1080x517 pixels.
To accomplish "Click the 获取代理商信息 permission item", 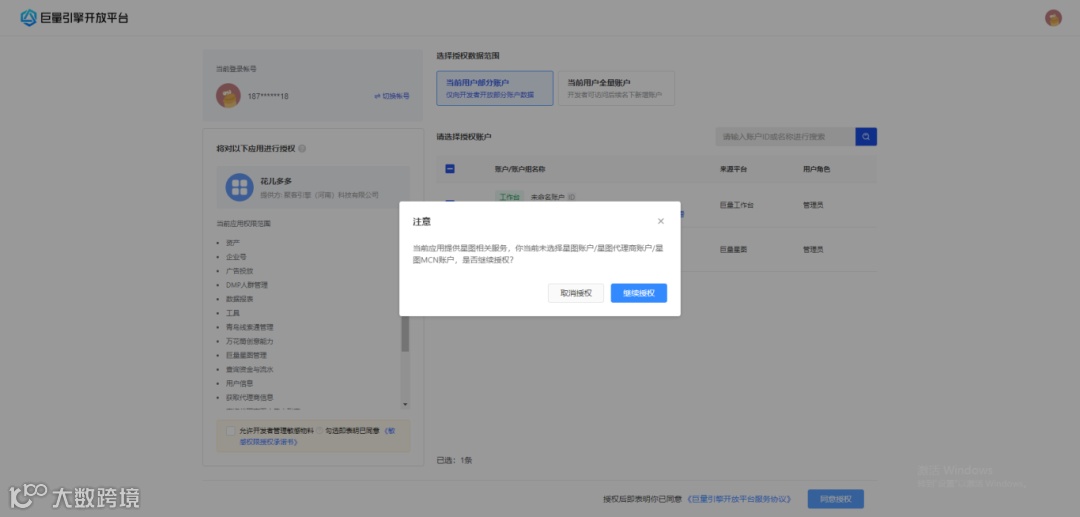I will [249, 397].
